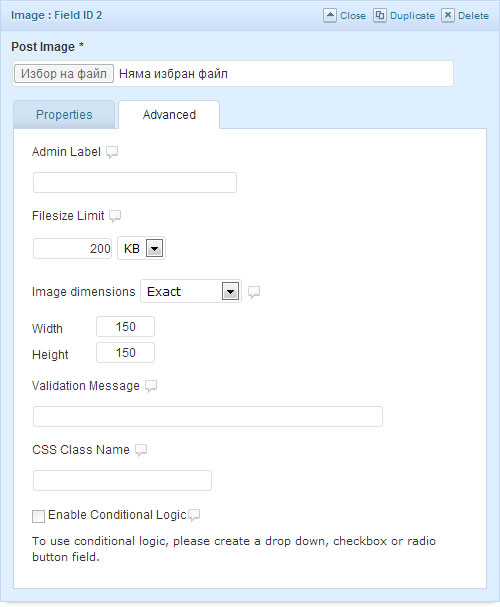The width and height of the screenshot is (500, 607).
Task: Click the Избор на файл file button
Action: (64, 74)
